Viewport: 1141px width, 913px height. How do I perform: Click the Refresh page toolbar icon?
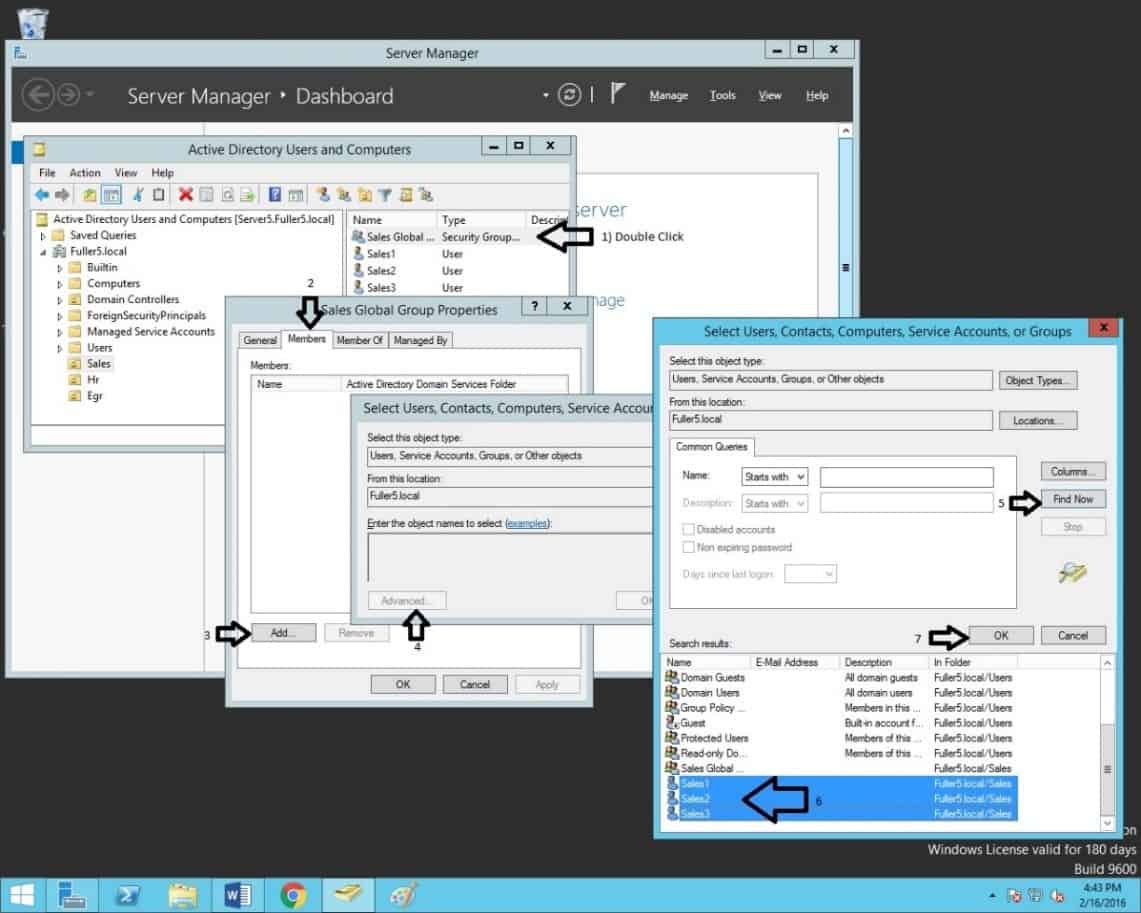(x=227, y=195)
